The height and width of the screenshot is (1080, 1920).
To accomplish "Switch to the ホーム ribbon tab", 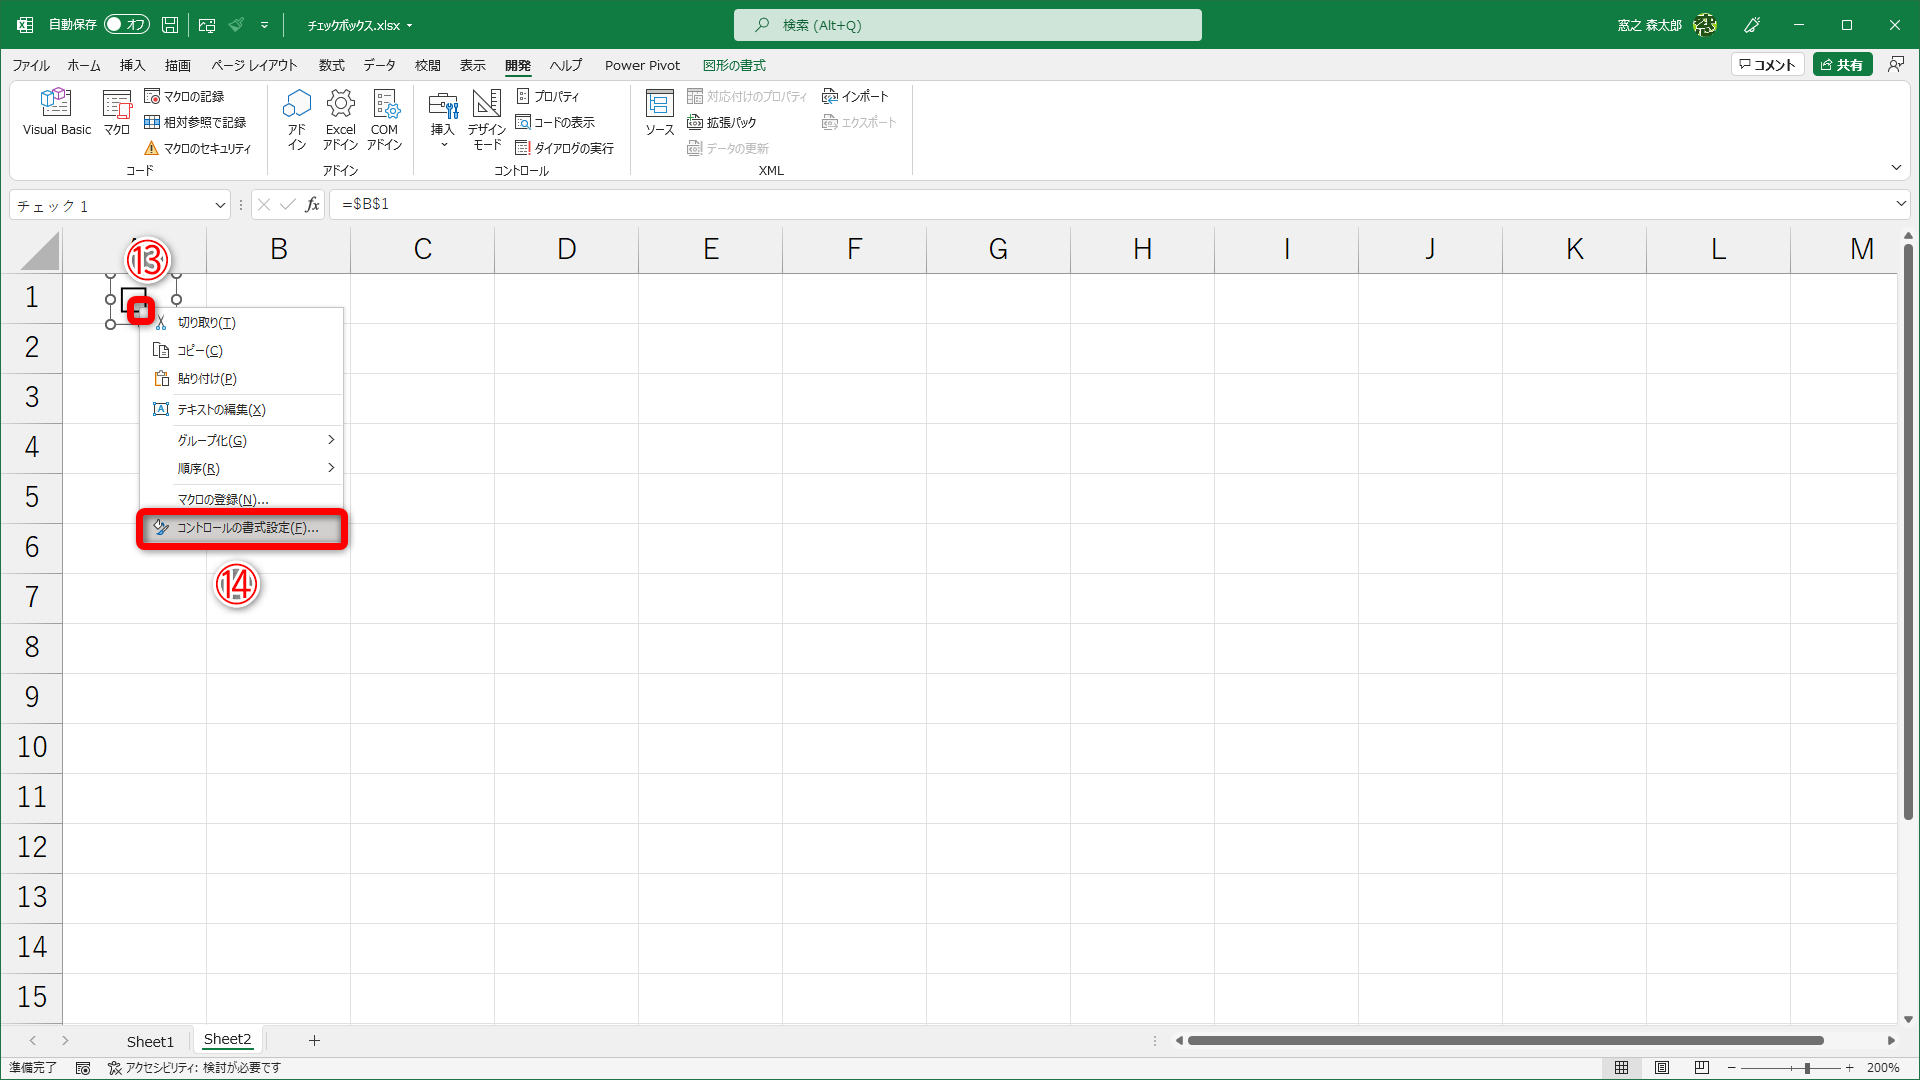I will [84, 65].
